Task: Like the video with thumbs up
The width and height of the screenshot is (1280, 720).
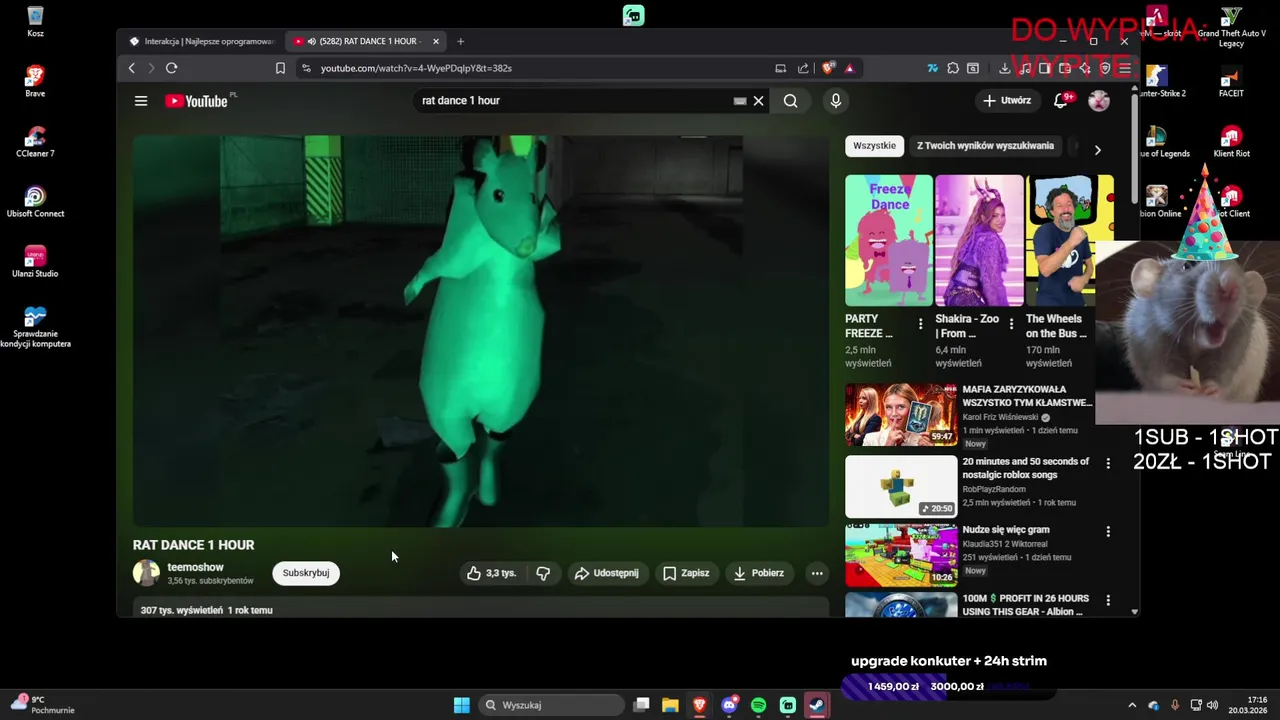Action: click(490, 573)
